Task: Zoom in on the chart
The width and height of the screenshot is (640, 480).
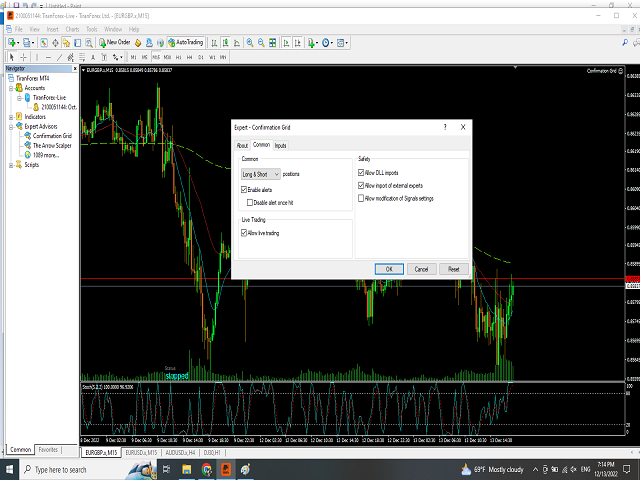Action: (250, 42)
